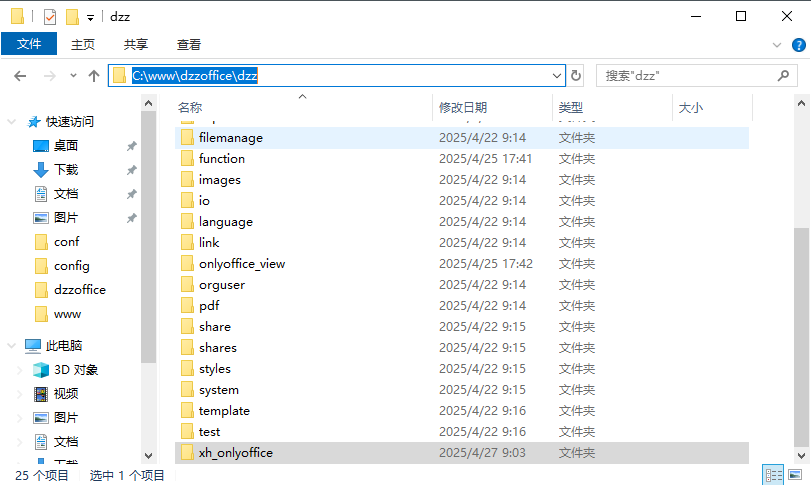Viewport: 811px width, 485px height.
Task: Select the onlyoffice_view folder
Action: click(241, 264)
